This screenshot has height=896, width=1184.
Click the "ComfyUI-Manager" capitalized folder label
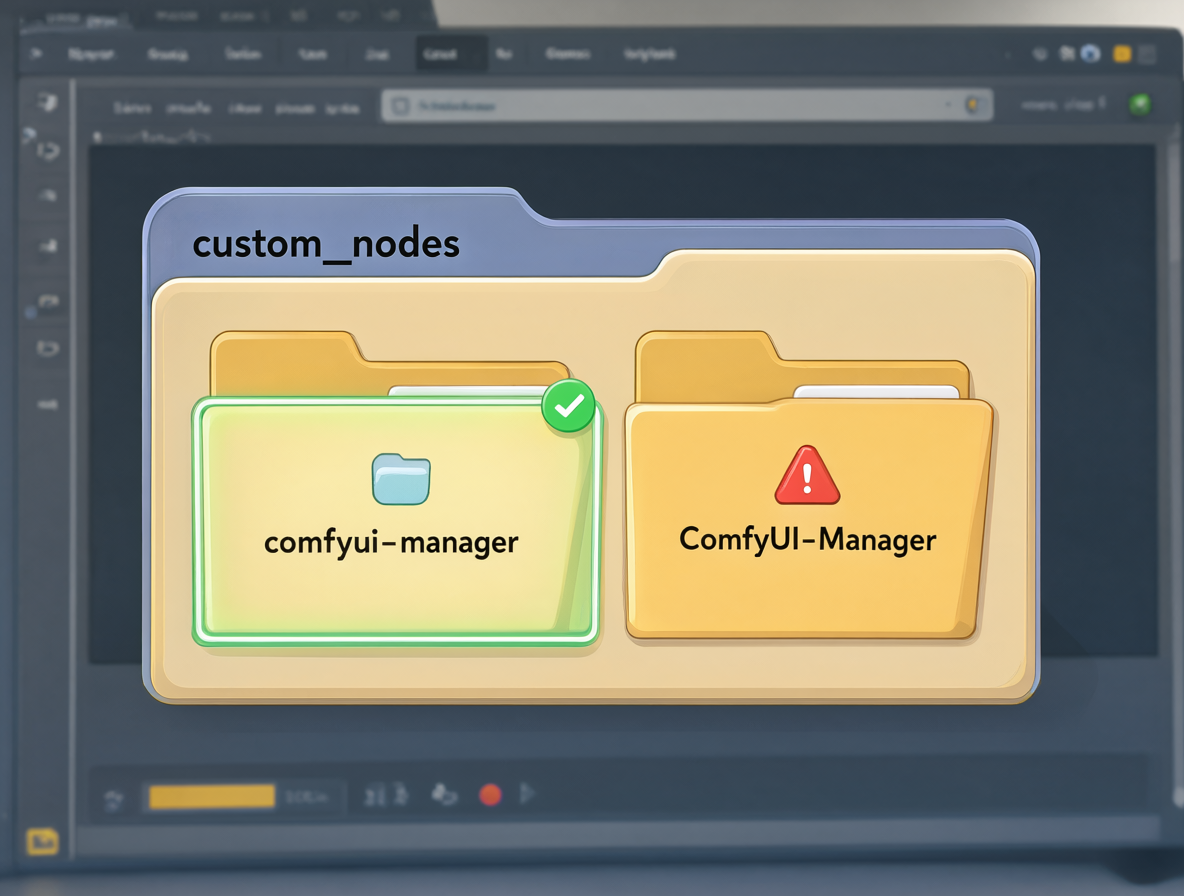(807, 540)
